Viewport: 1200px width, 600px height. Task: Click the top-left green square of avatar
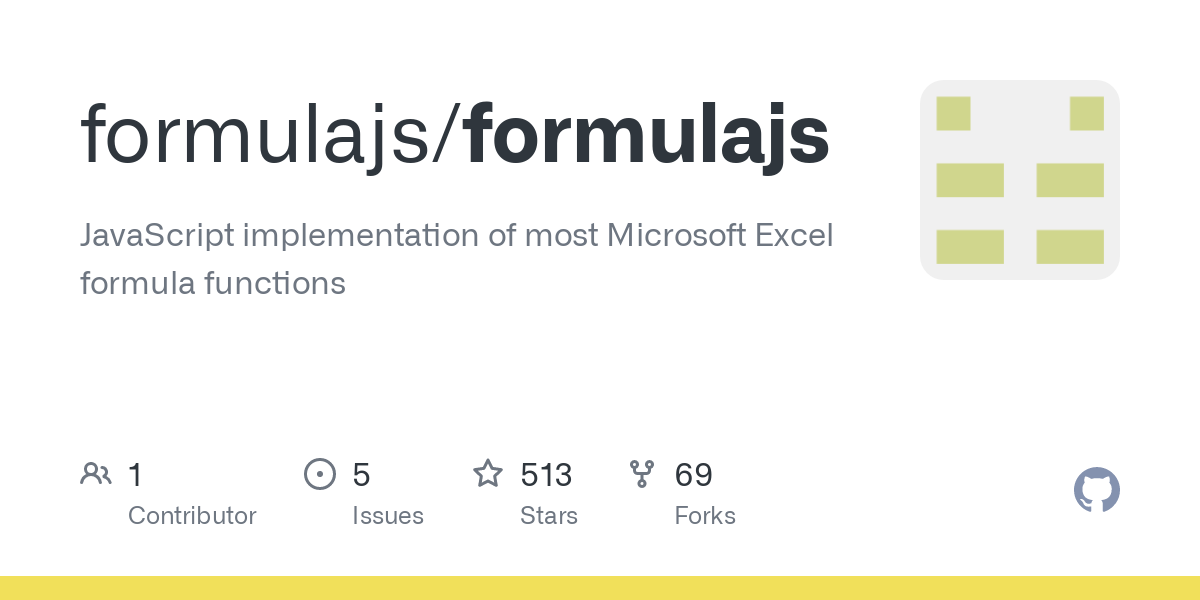pos(954,113)
